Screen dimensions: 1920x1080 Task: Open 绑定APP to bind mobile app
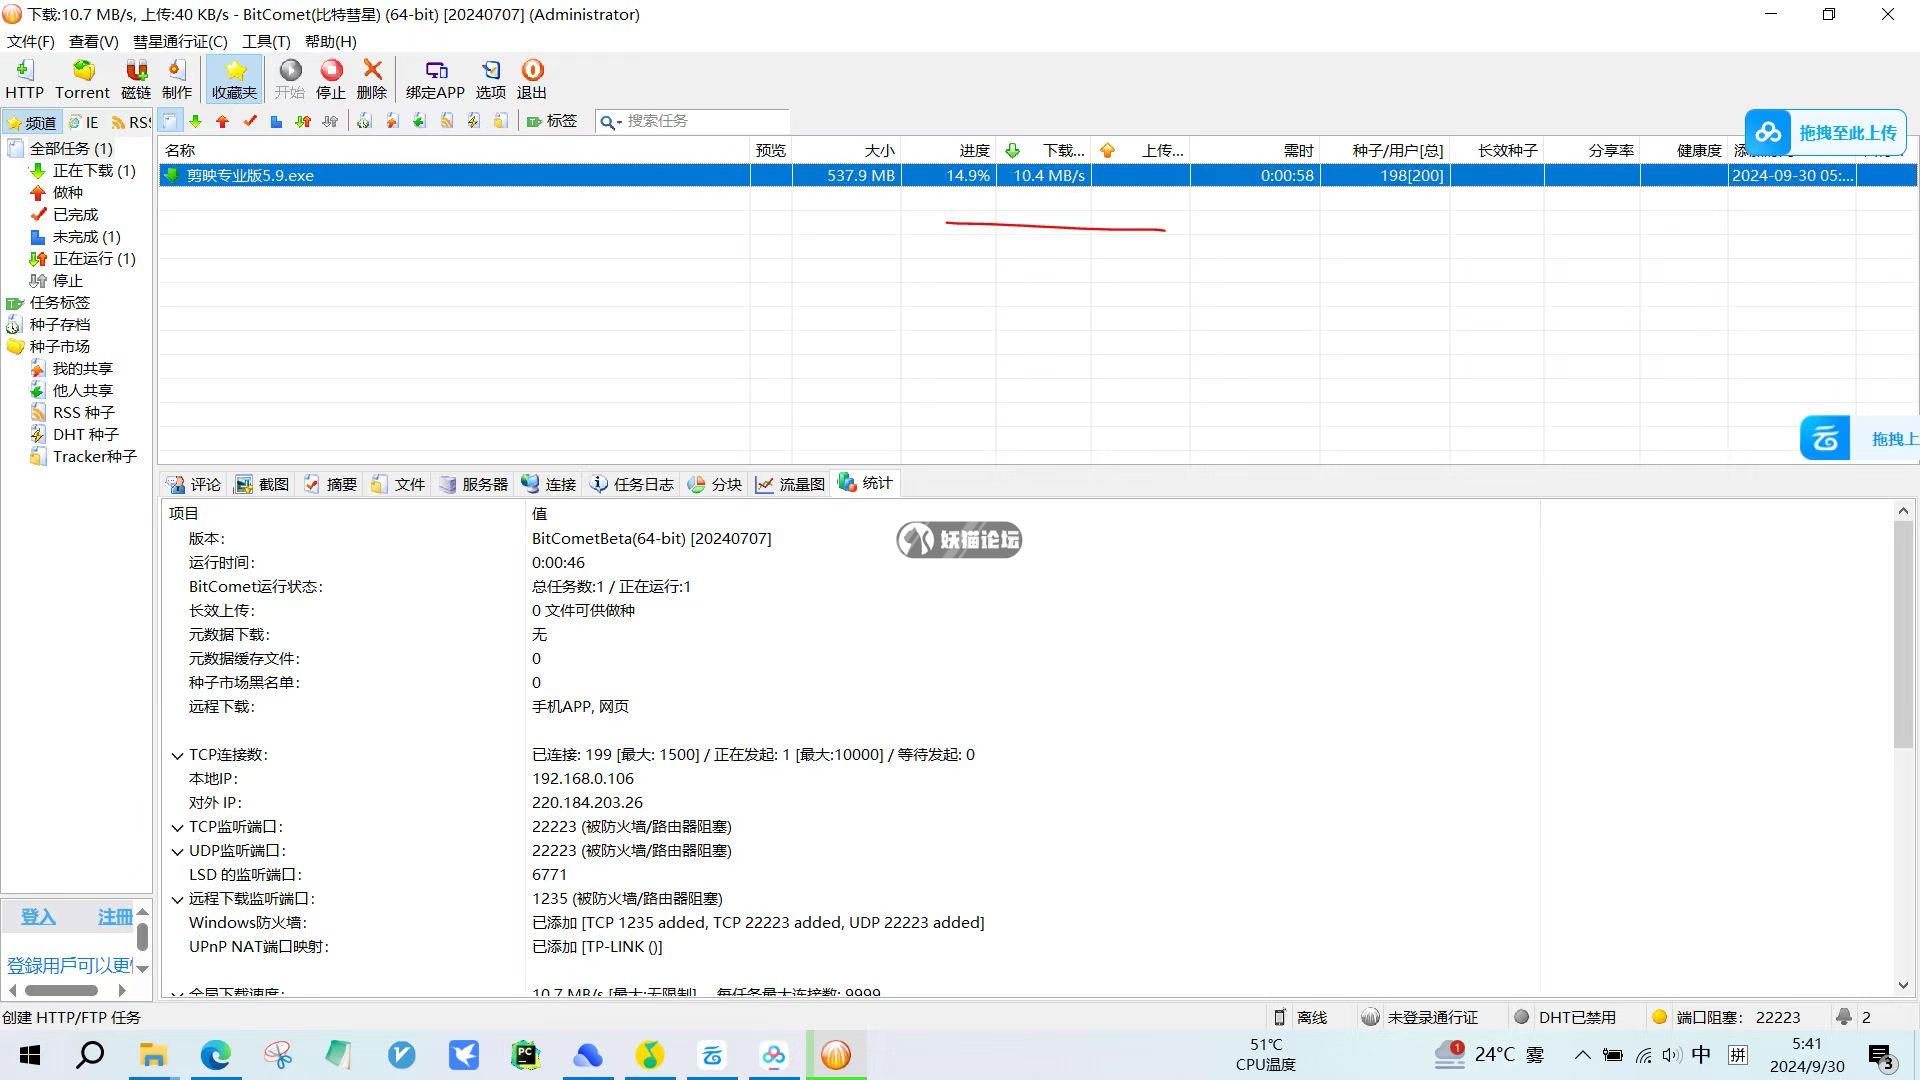click(x=435, y=79)
